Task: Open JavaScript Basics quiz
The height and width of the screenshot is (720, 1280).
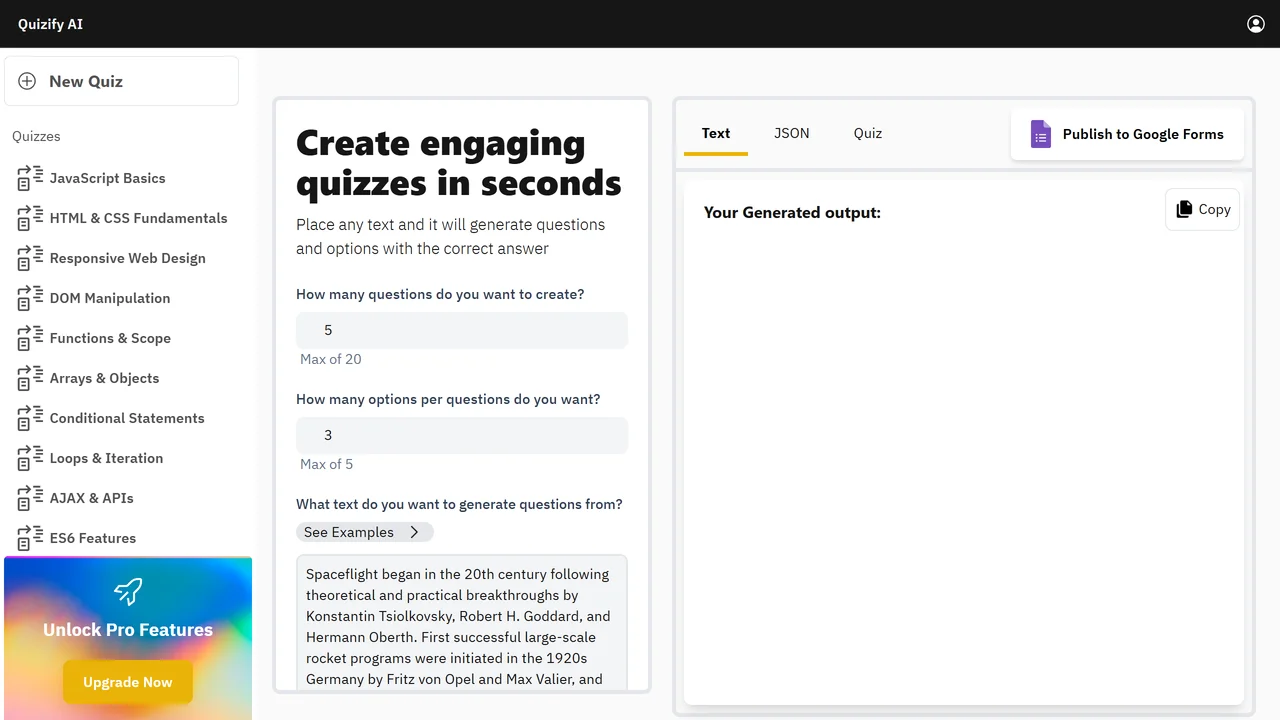Action: click(107, 178)
